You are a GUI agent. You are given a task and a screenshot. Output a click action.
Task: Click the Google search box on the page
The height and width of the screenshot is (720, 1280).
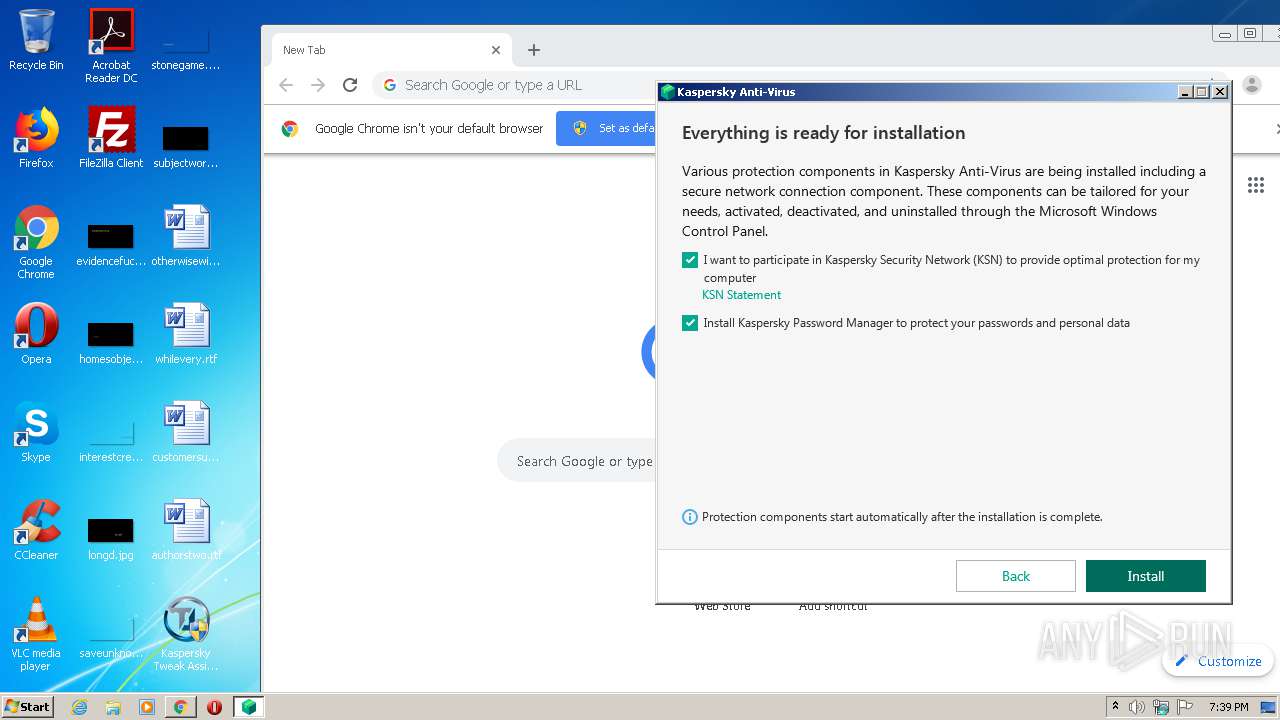coord(577,461)
